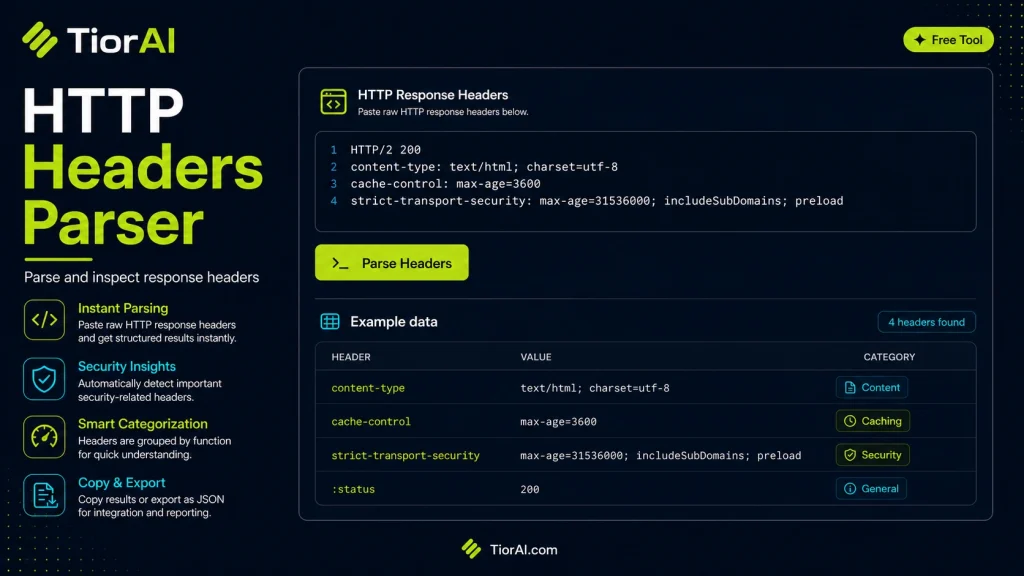Click the General category tag
This screenshot has height=576, width=1024.
871,488
